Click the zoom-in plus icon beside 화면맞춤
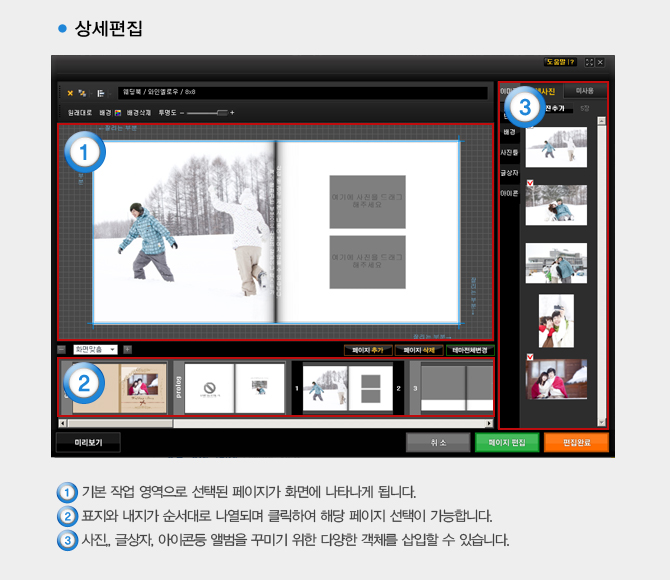Screen dimensions: 670x580 [129, 349]
